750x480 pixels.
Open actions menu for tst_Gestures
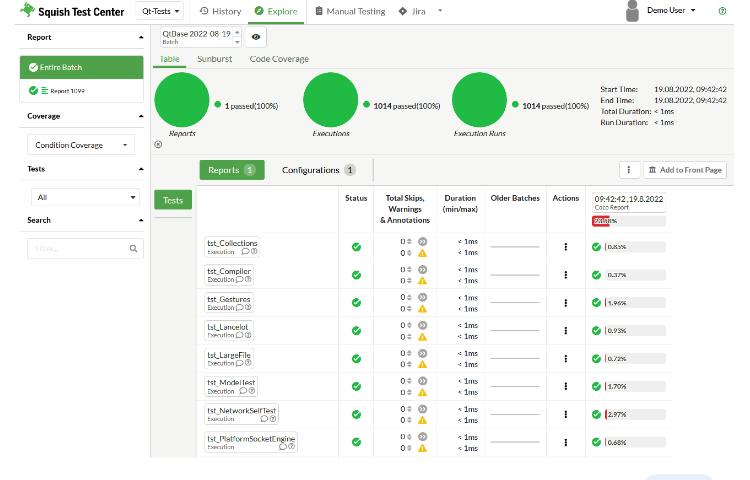[565, 303]
